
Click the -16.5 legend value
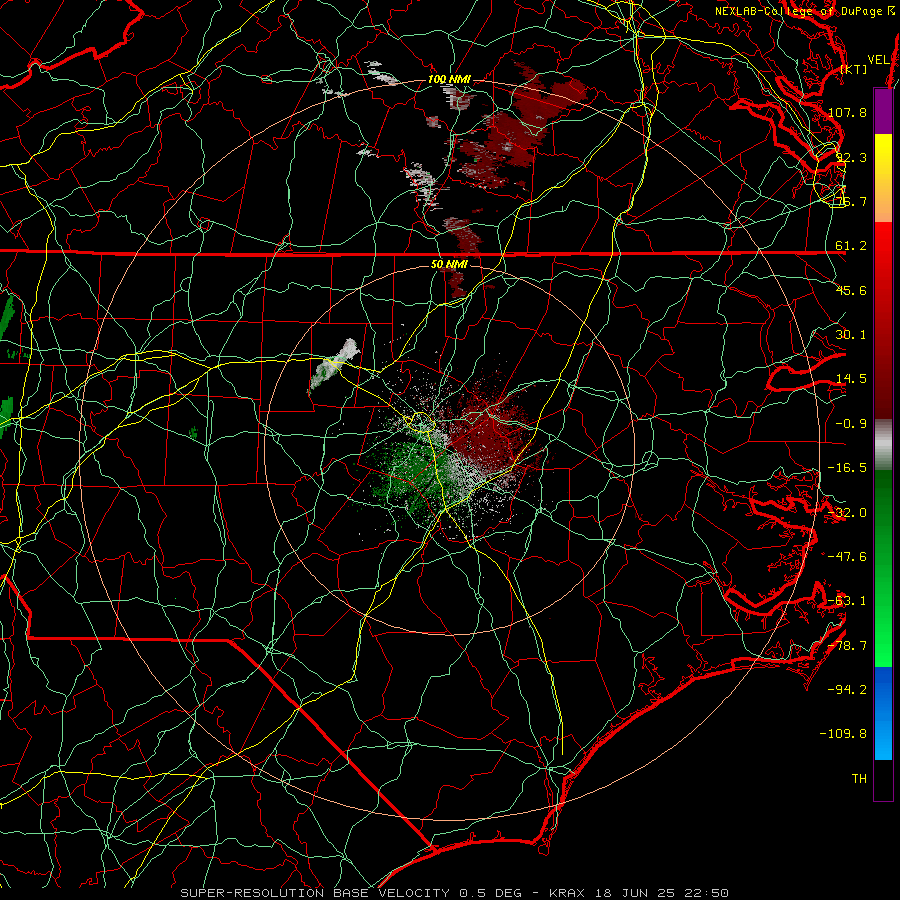coord(847,468)
